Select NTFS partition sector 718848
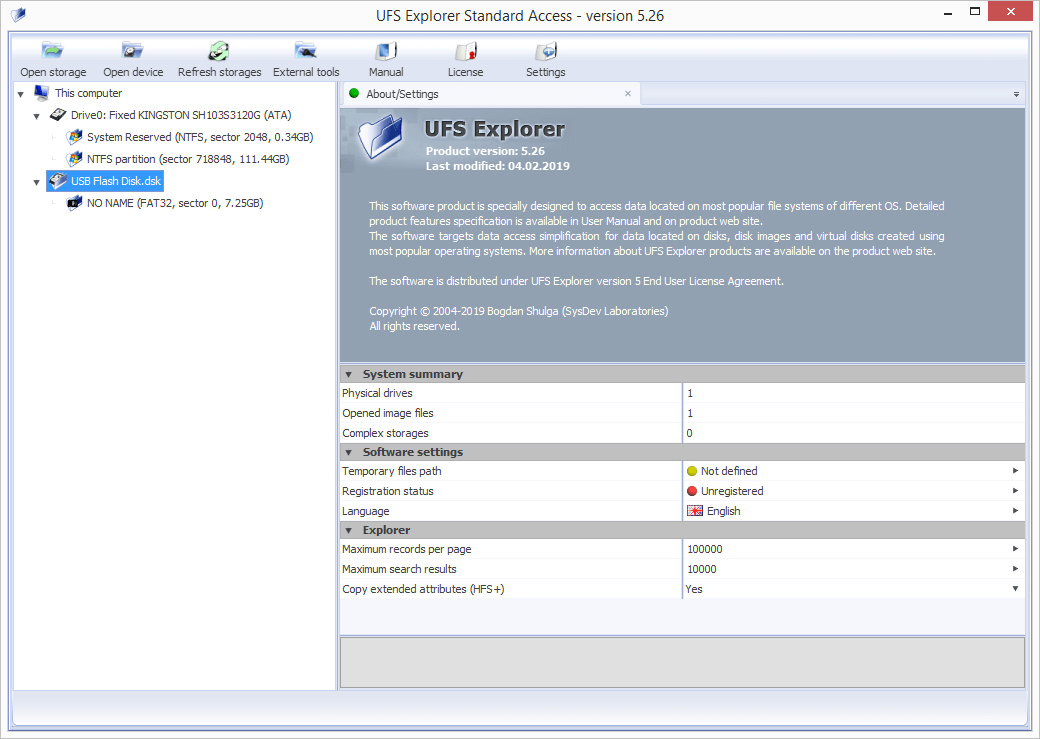 188,159
